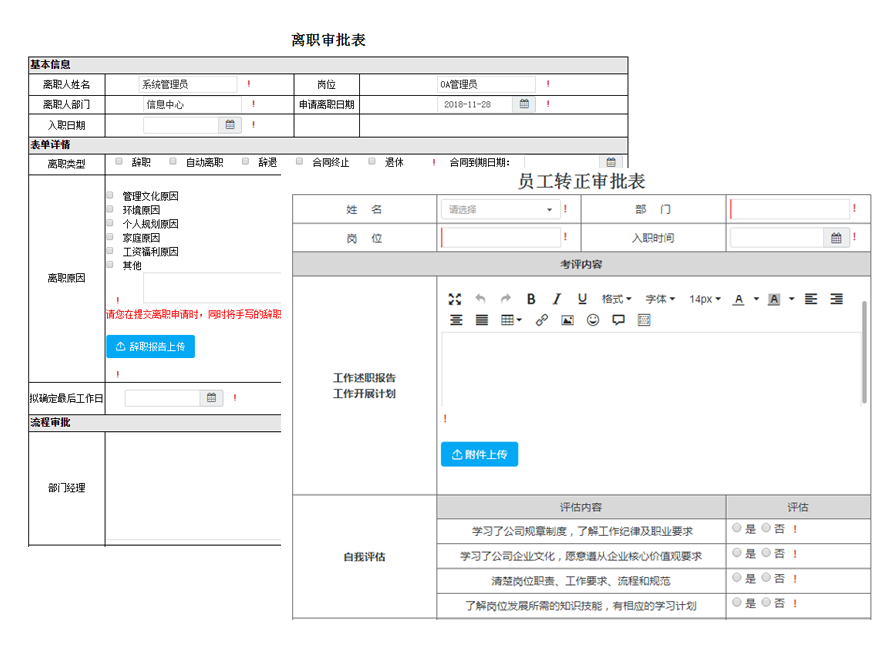Open calendar for 合同到期日期 field
This screenshot has height=658, width=896.
tap(611, 162)
